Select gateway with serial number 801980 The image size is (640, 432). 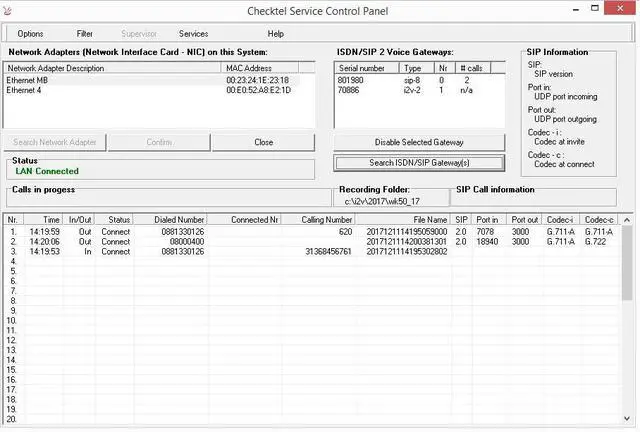click(352, 80)
